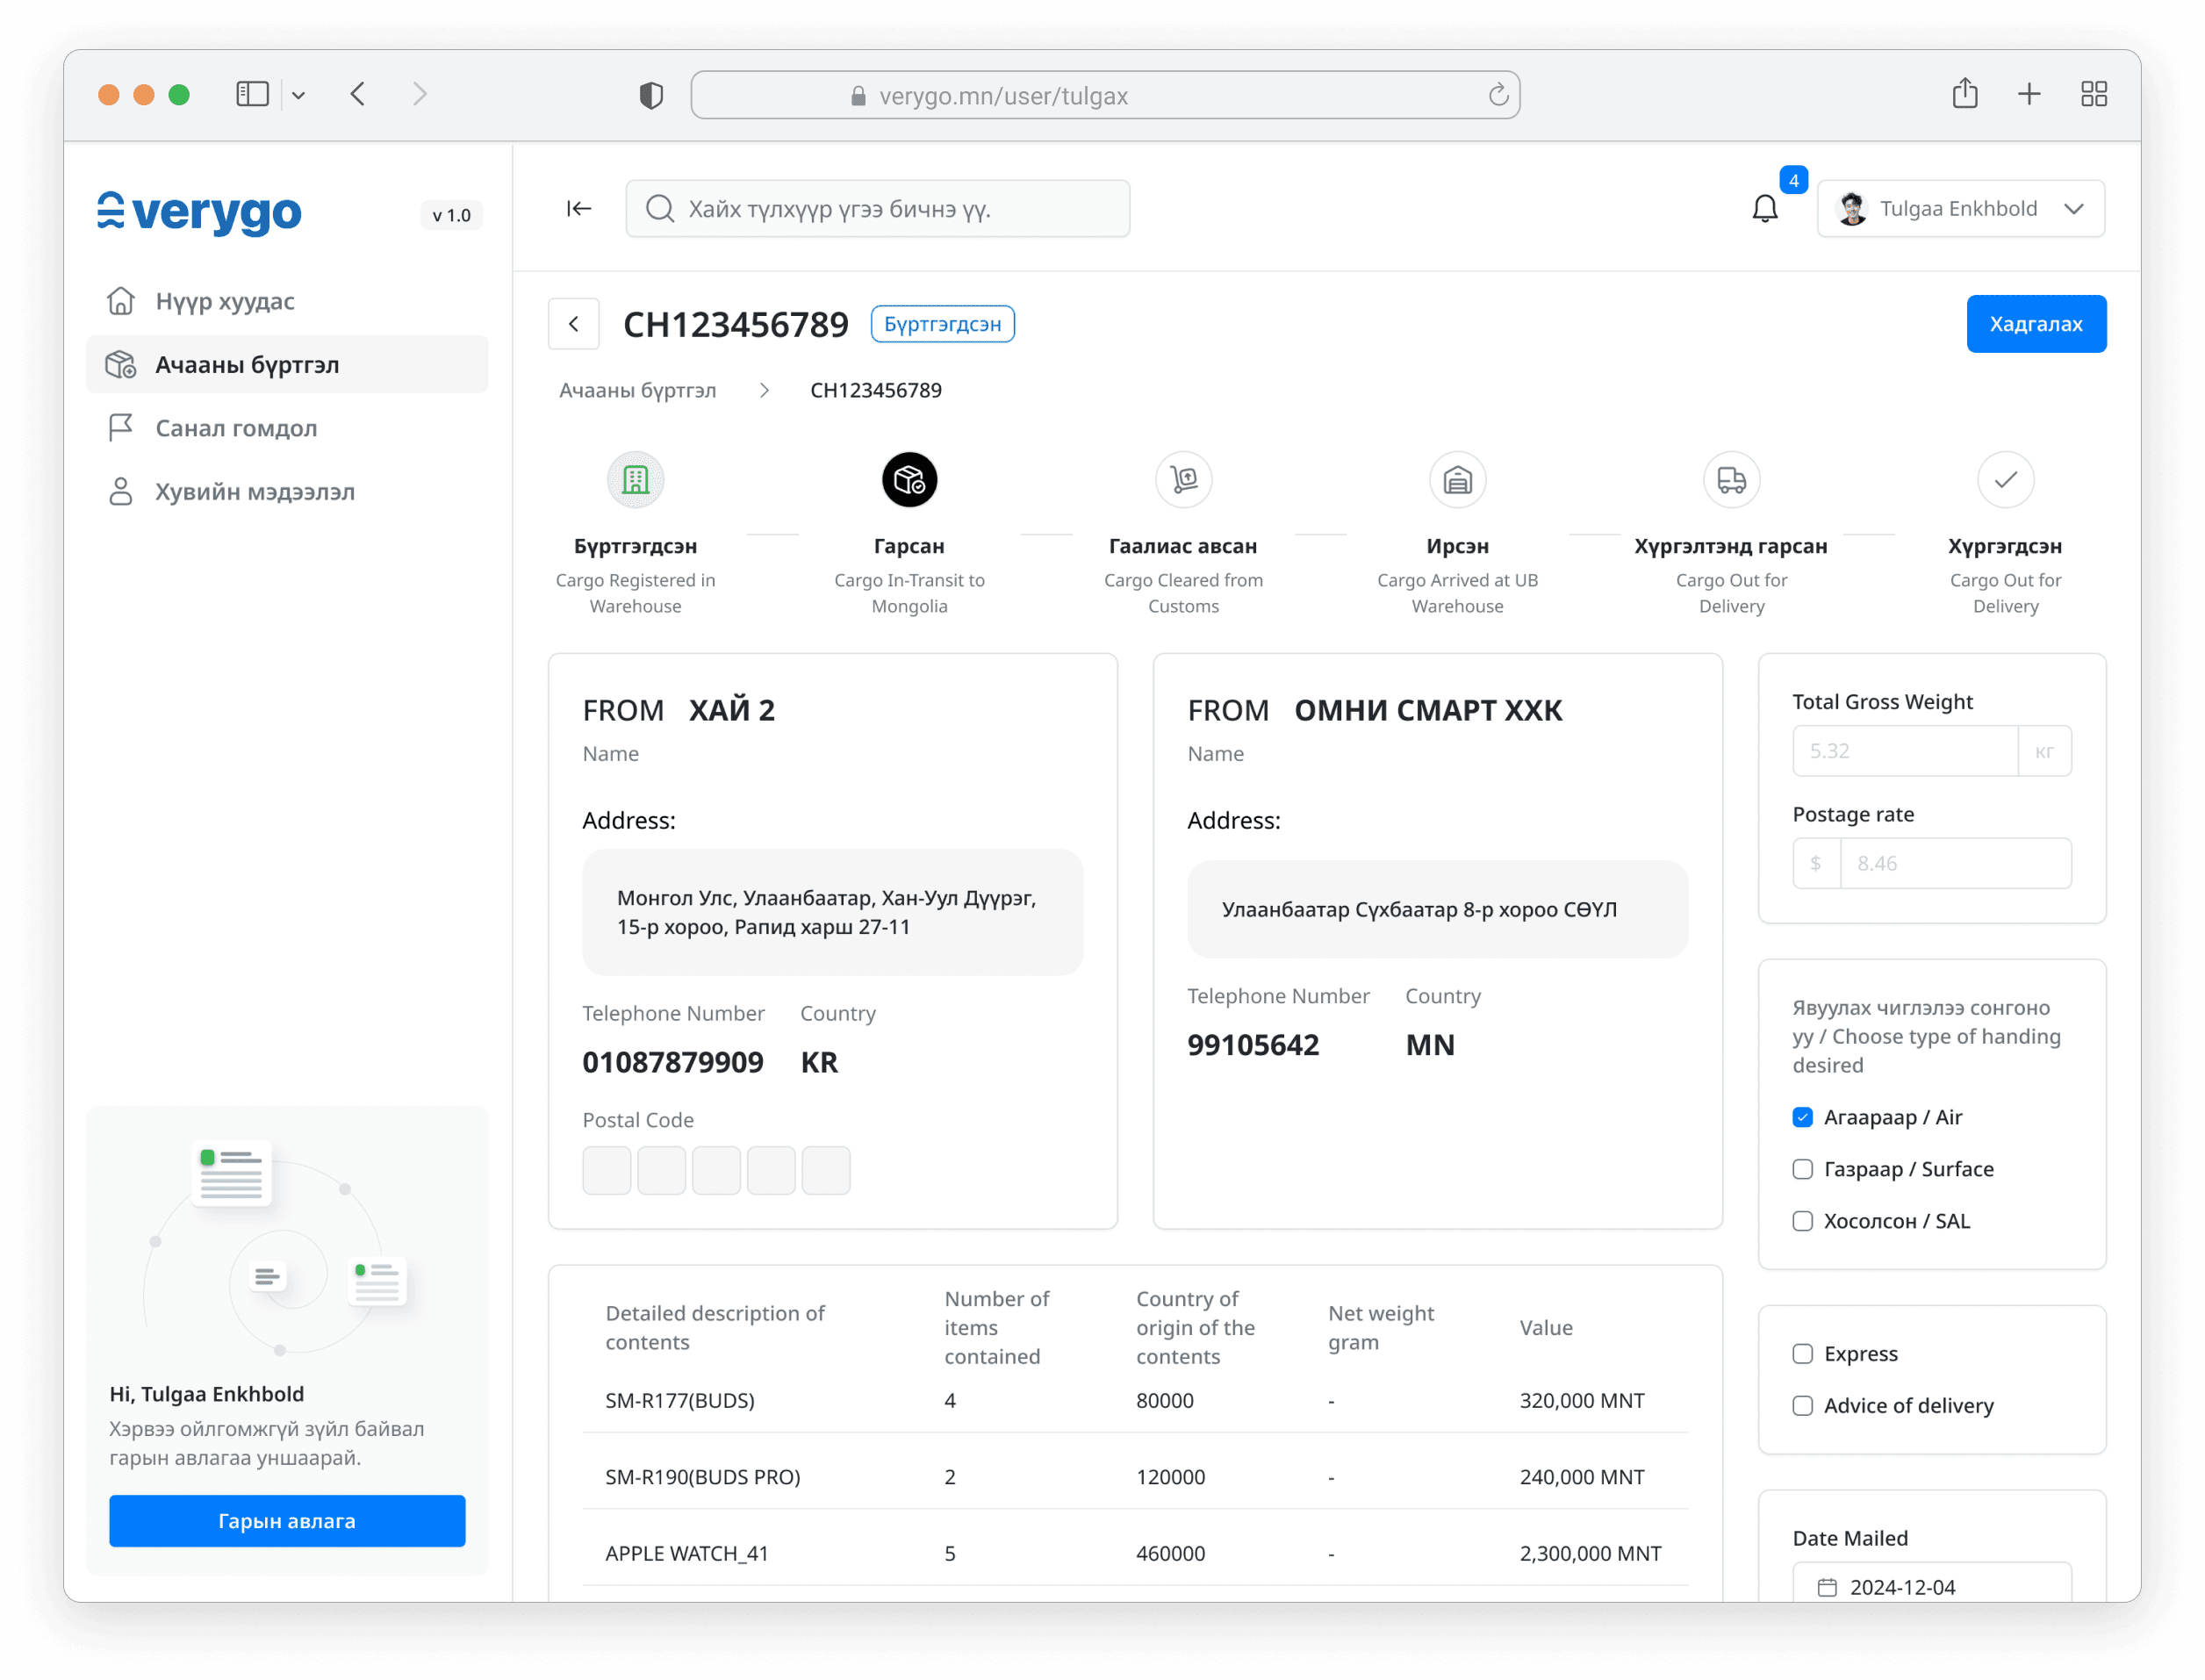
Task: Open the Tulgaa Enkhbold user dropdown
Action: [x=1960, y=208]
